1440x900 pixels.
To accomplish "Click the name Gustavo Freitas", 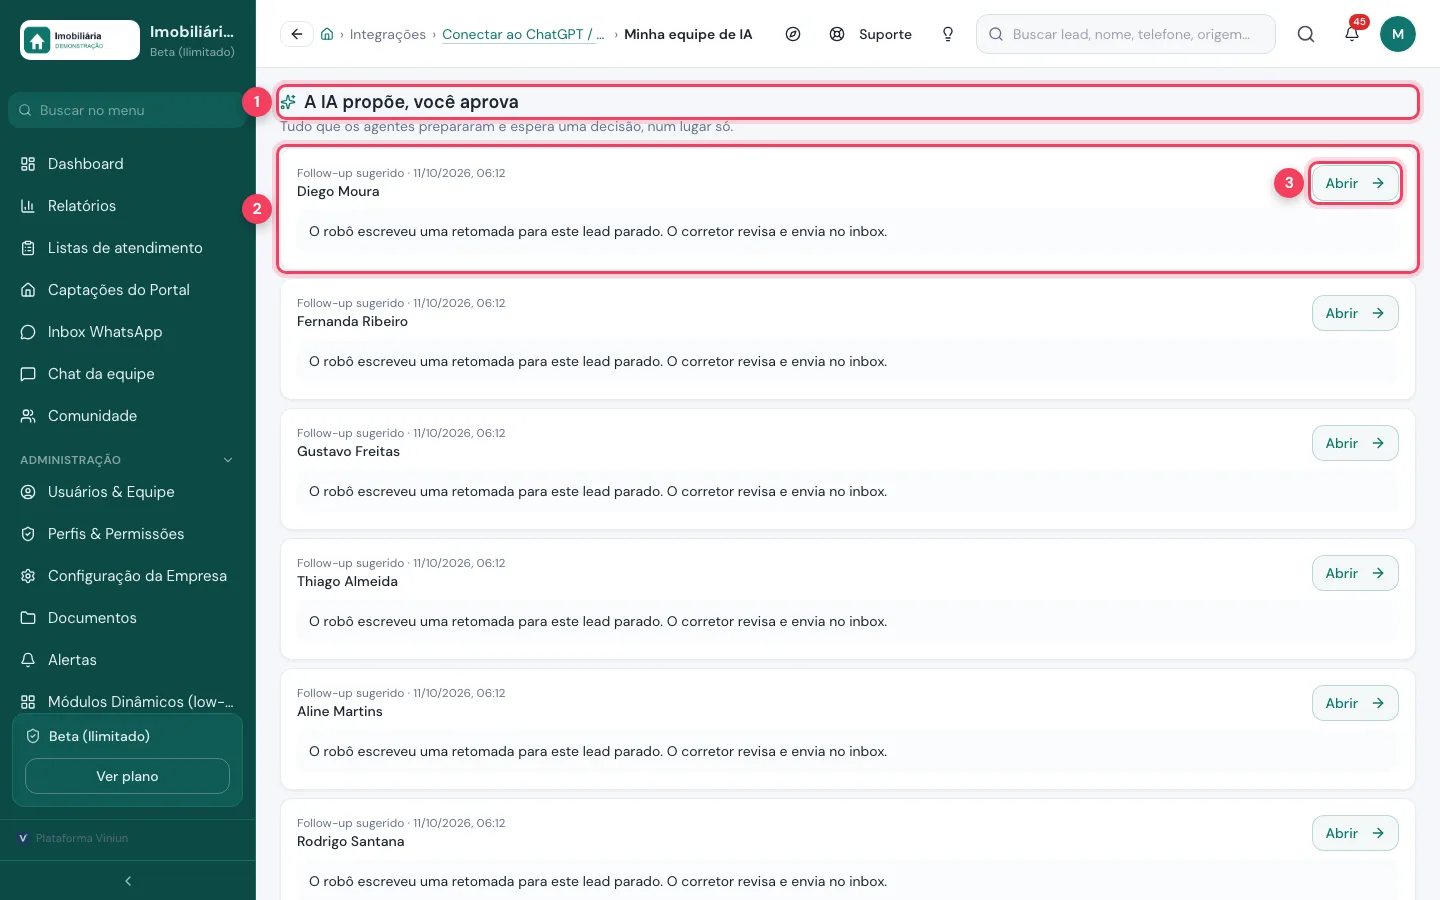I will 348,452.
